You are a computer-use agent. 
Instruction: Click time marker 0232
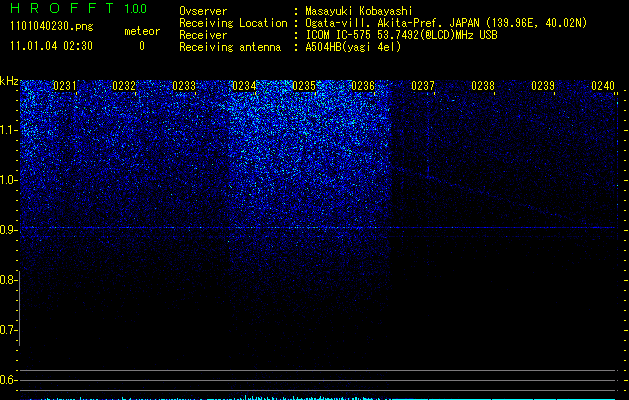124,86
